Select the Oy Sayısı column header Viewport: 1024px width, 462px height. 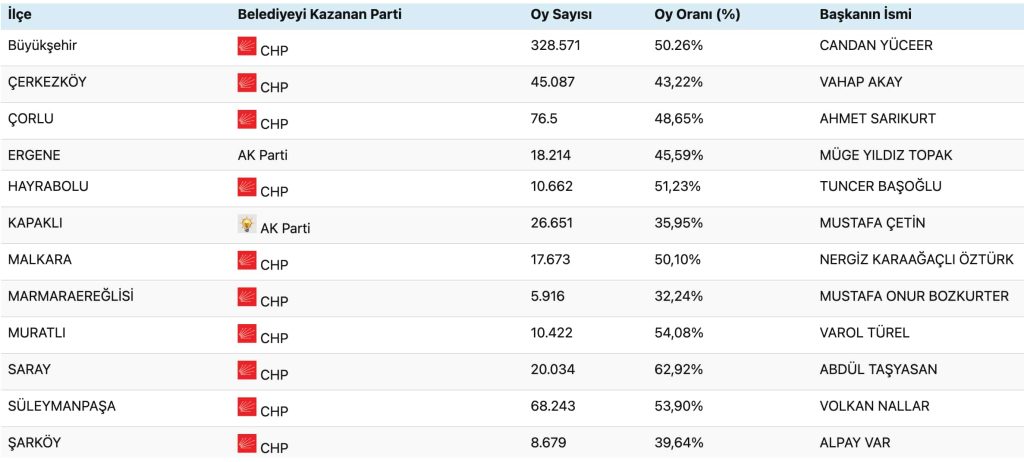[x=561, y=15]
